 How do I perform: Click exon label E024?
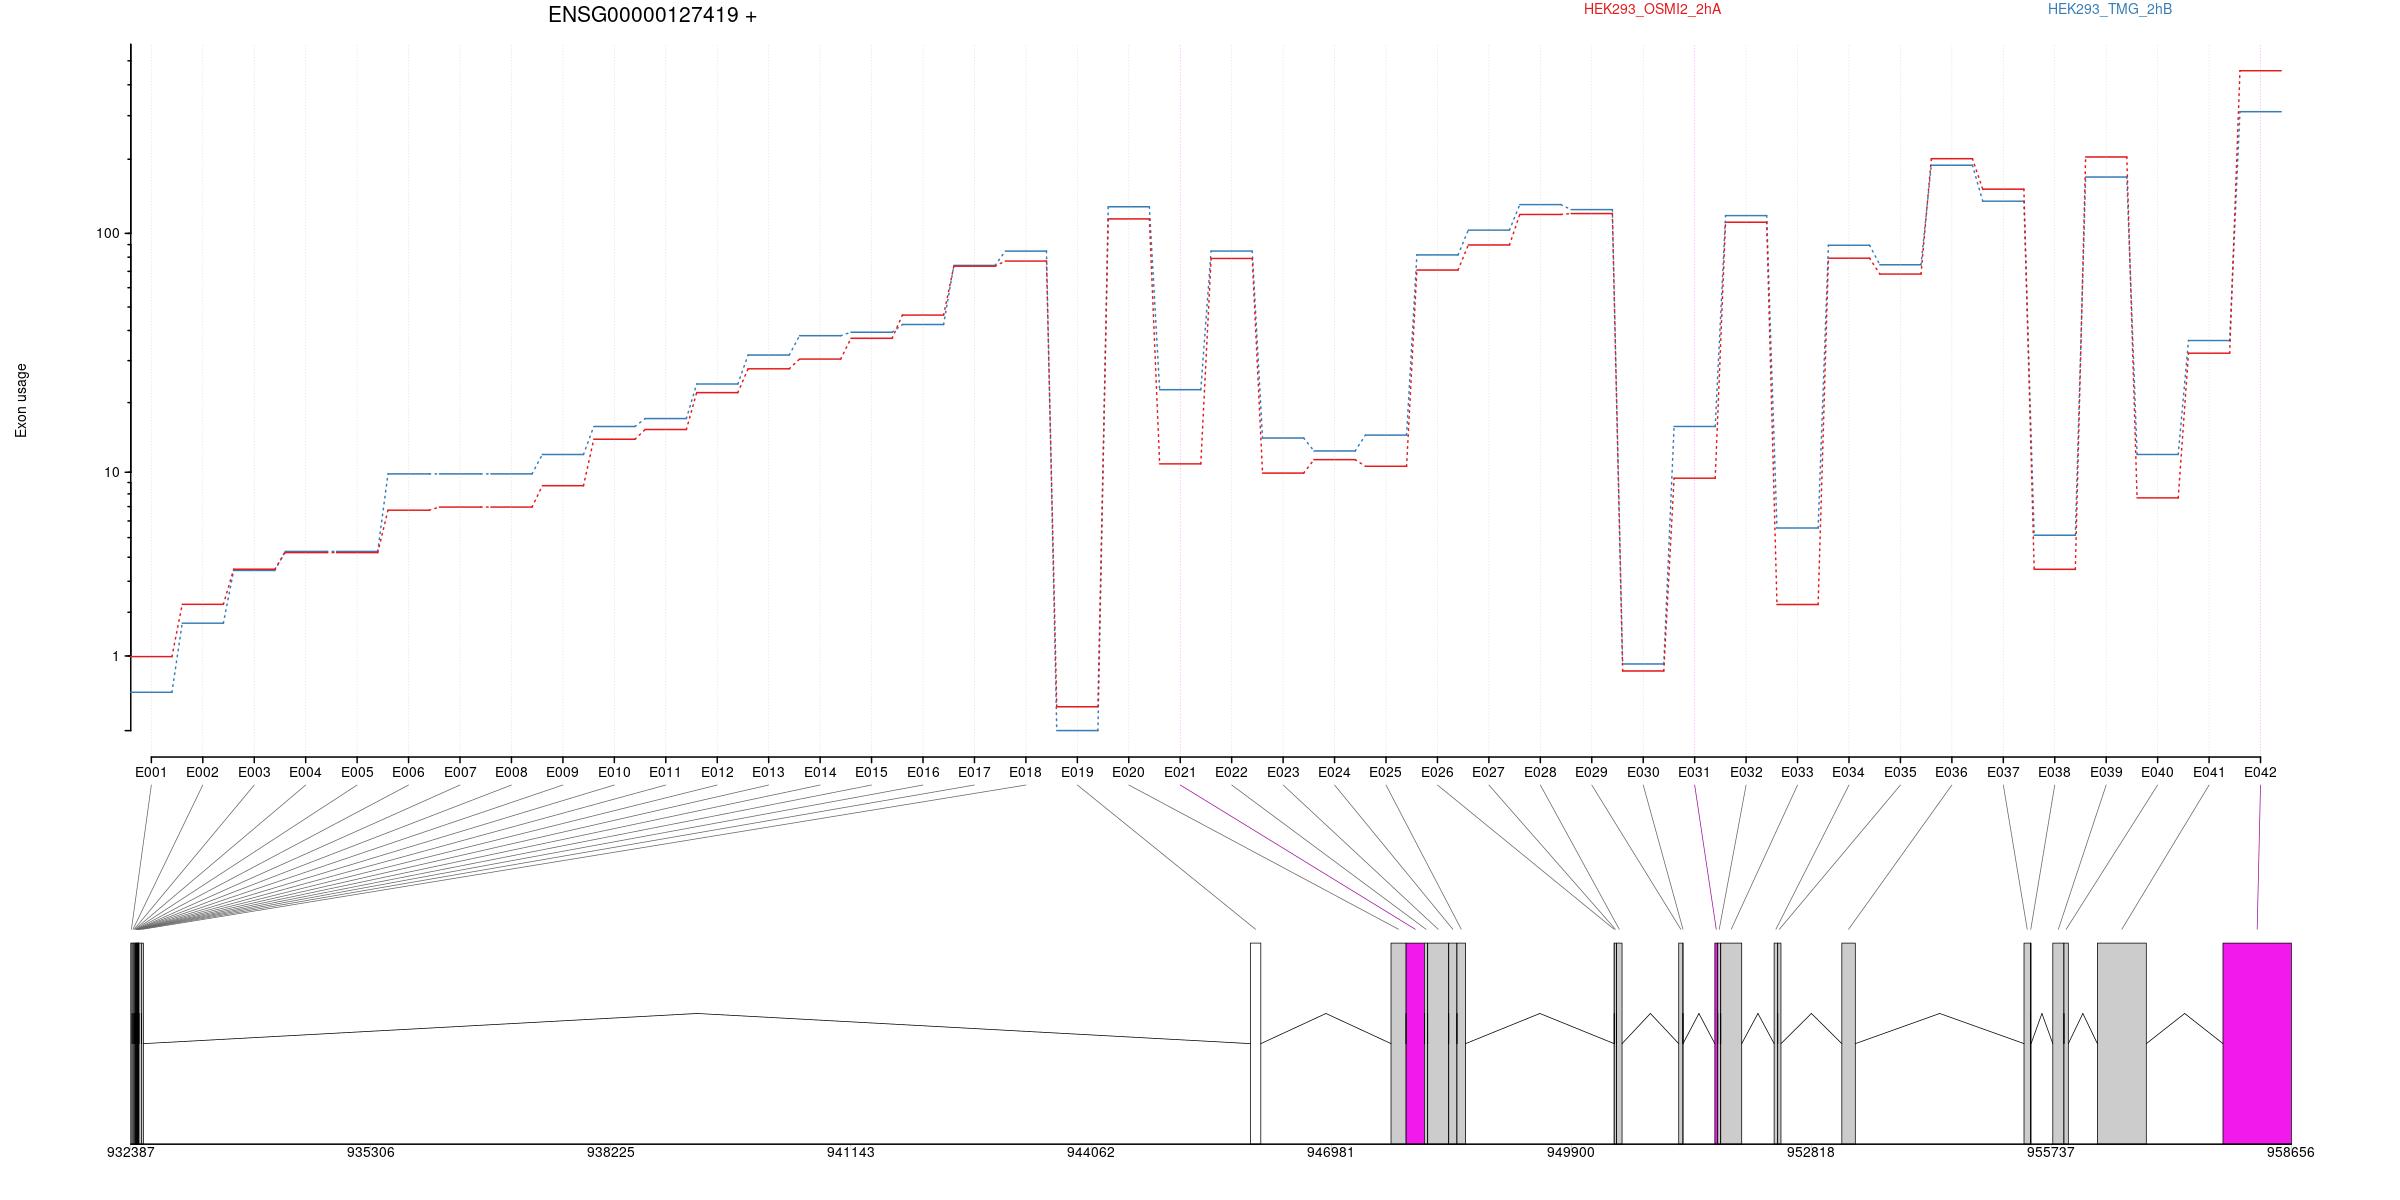click(x=1334, y=772)
